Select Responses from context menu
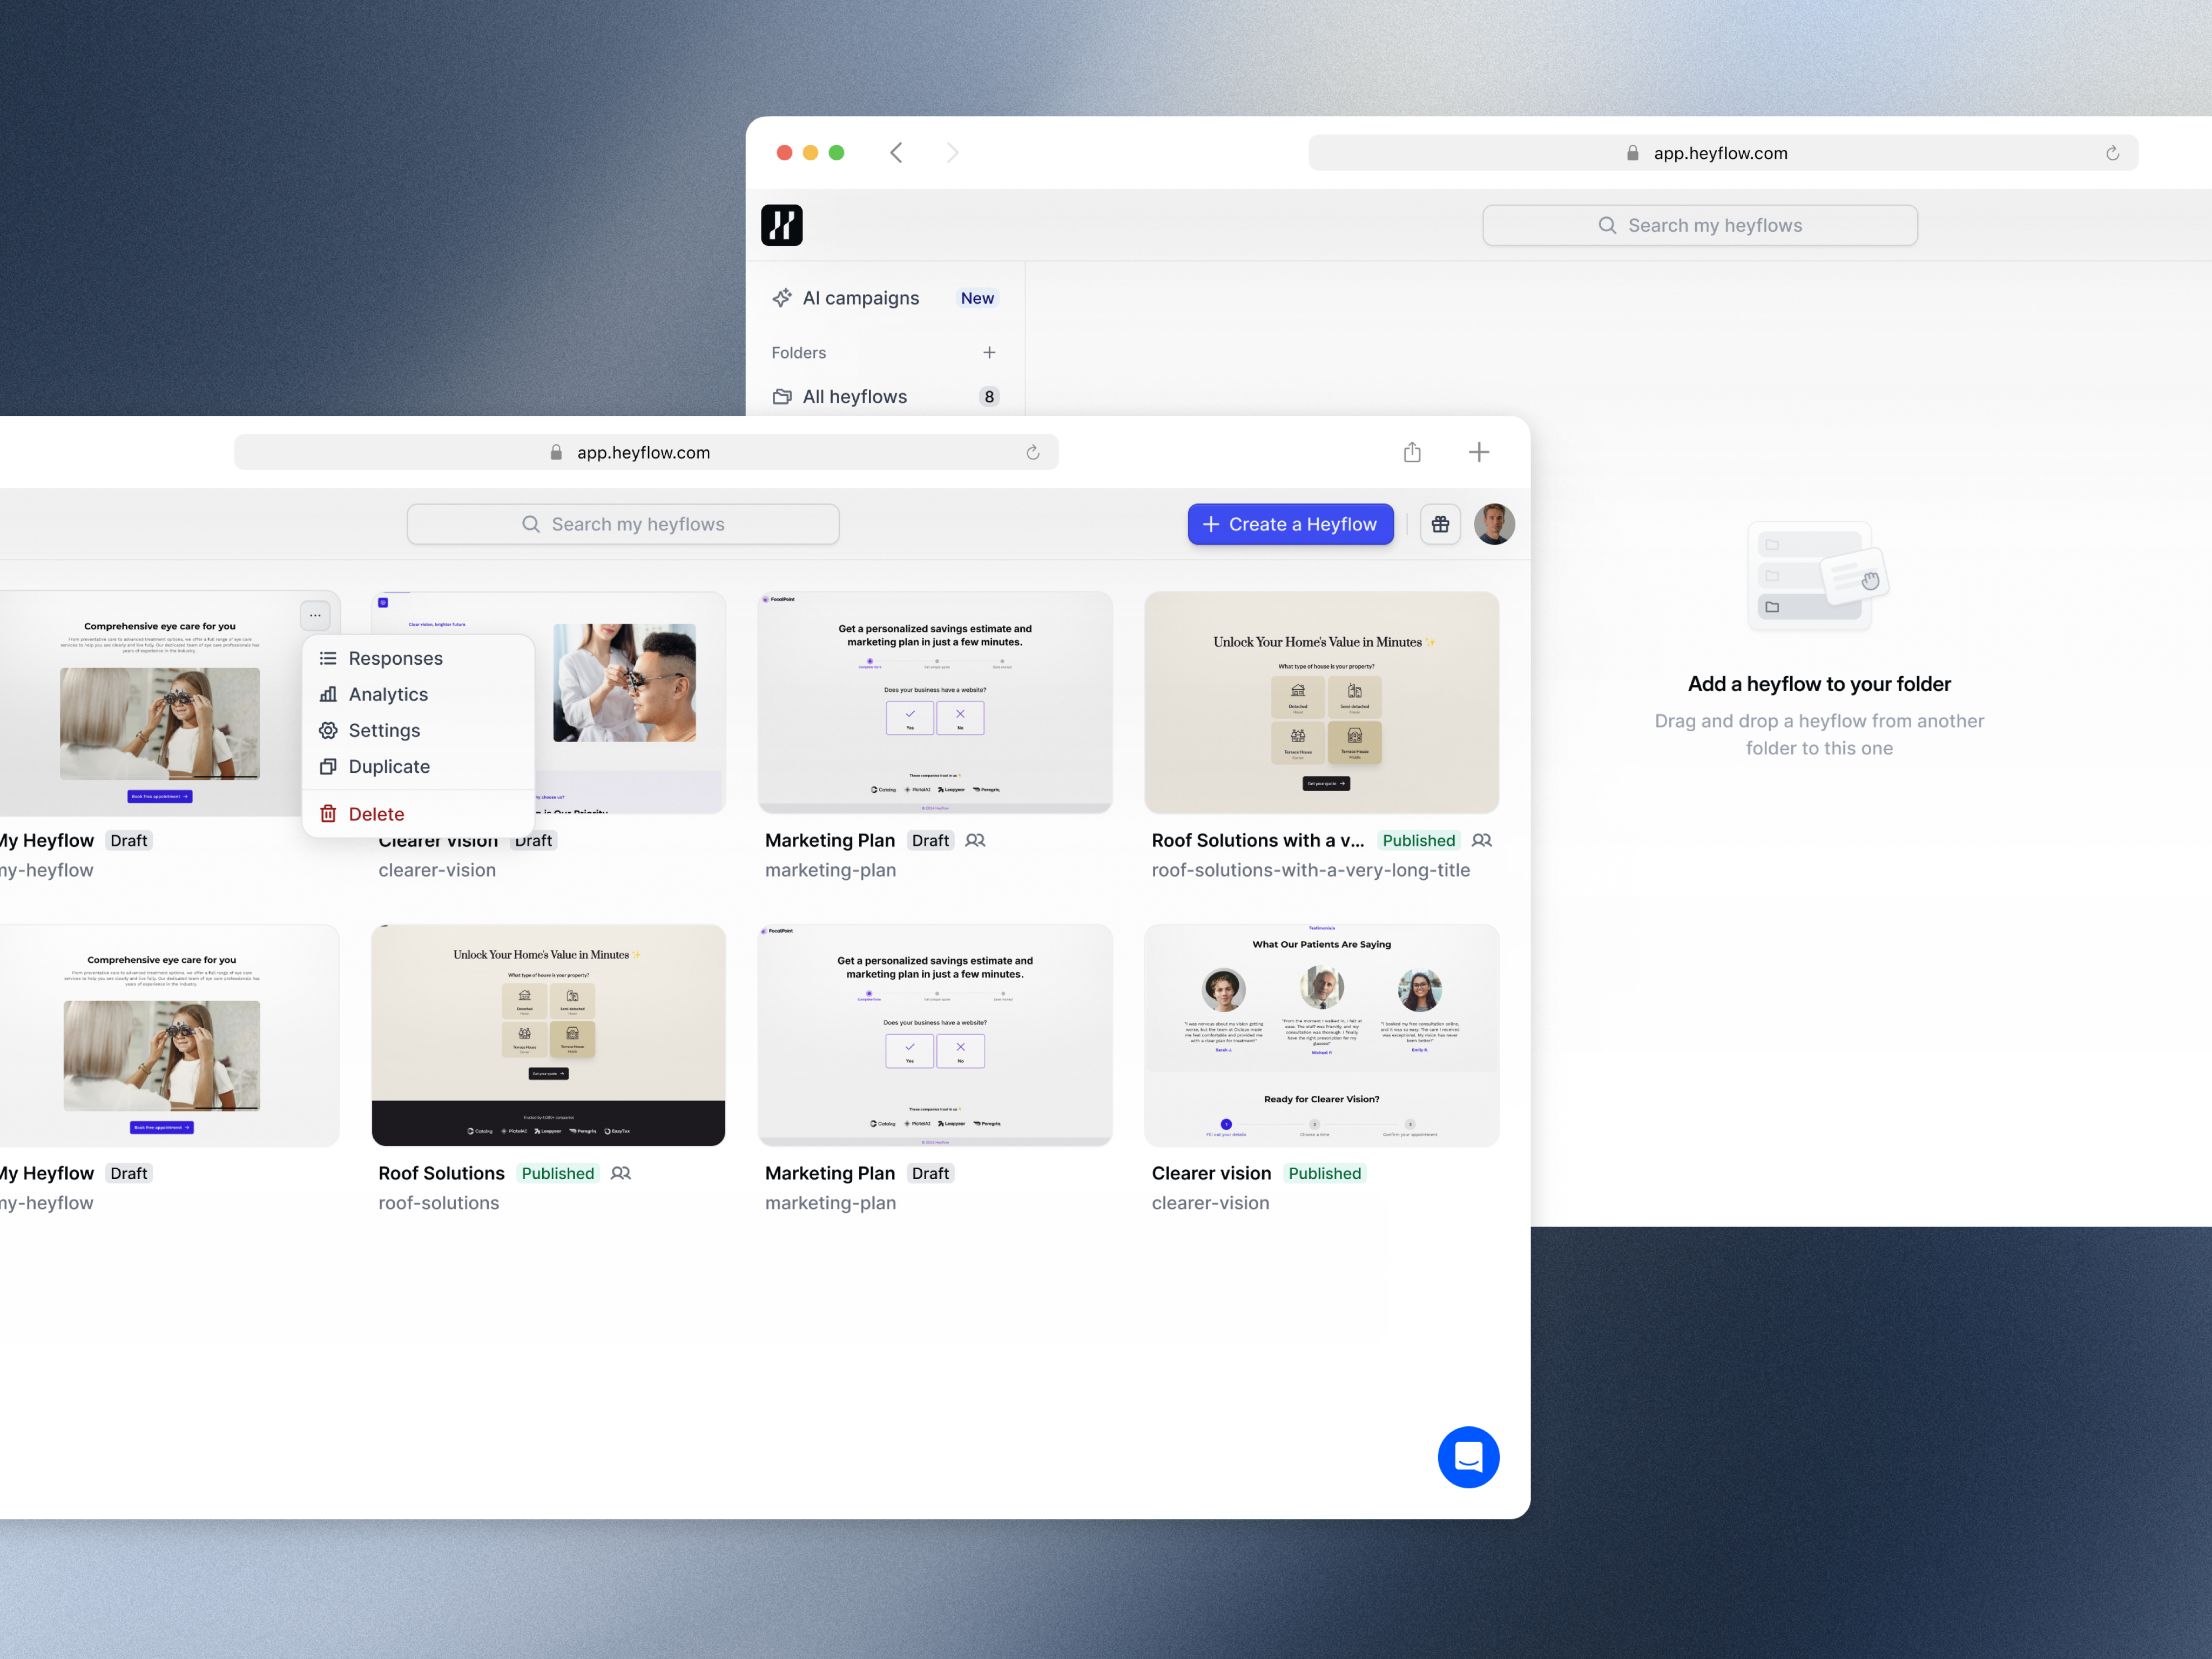Viewport: 2212px width, 1659px height. (395, 658)
